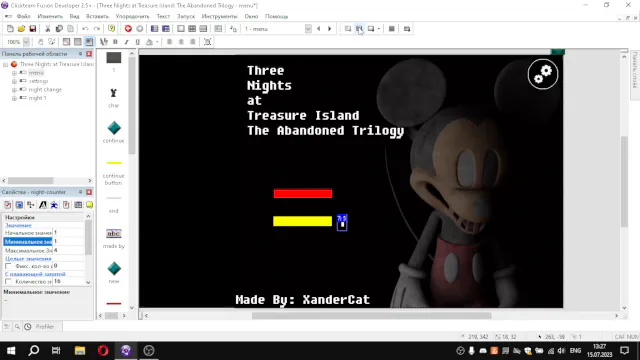The height and width of the screenshot is (360, 640).
Task: Expand the 'settings' frame tree node
Action: 14,81
